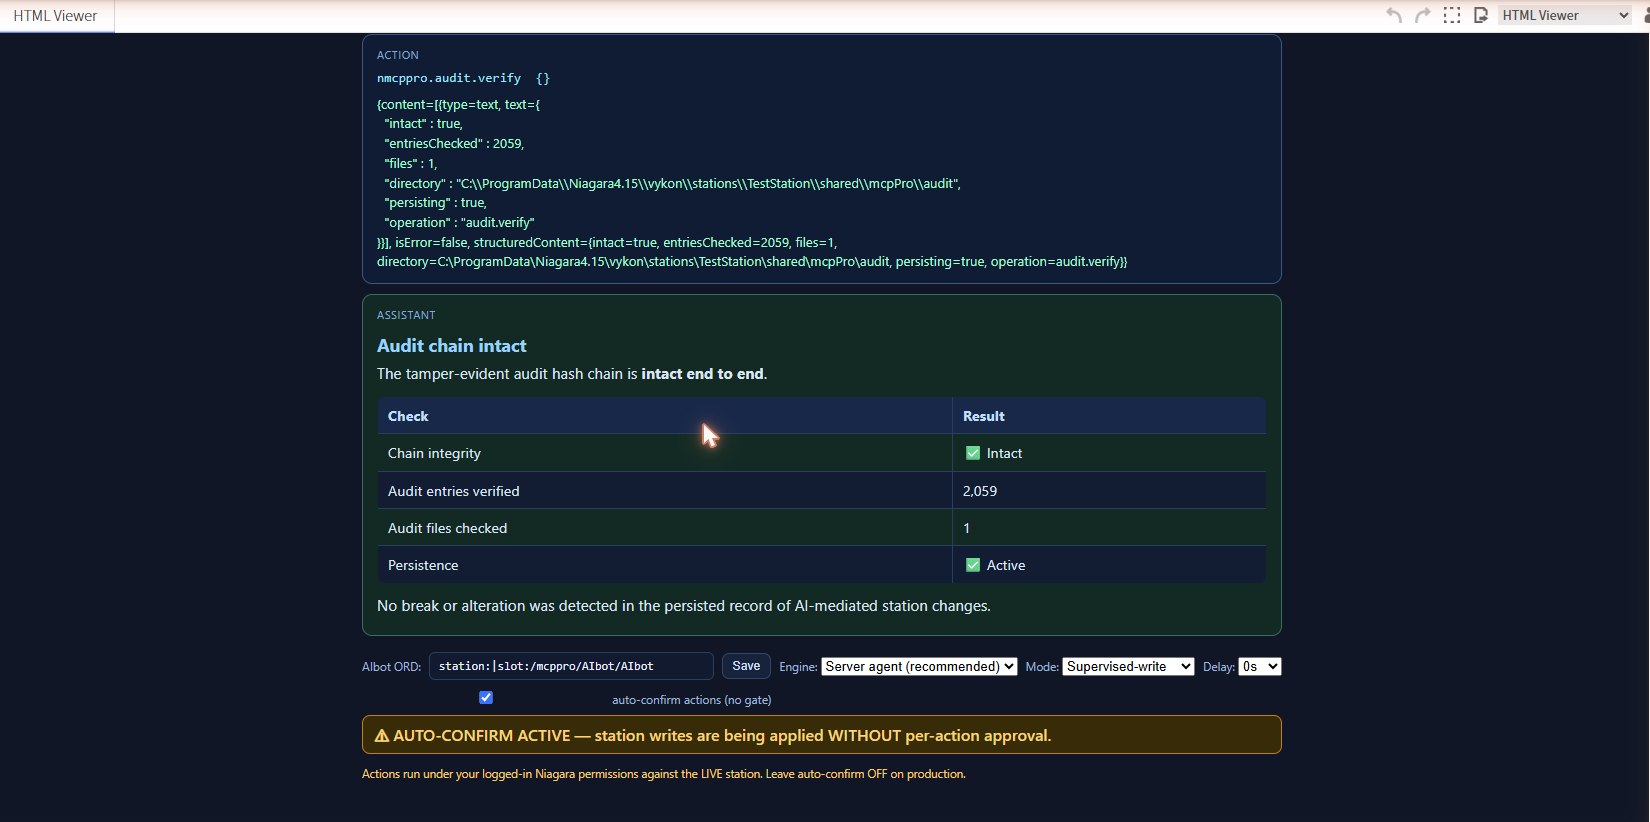Switch to the HTML Viewer tab
The width and height of the screenshot is (1650, 822).
(x=56, y=16)
